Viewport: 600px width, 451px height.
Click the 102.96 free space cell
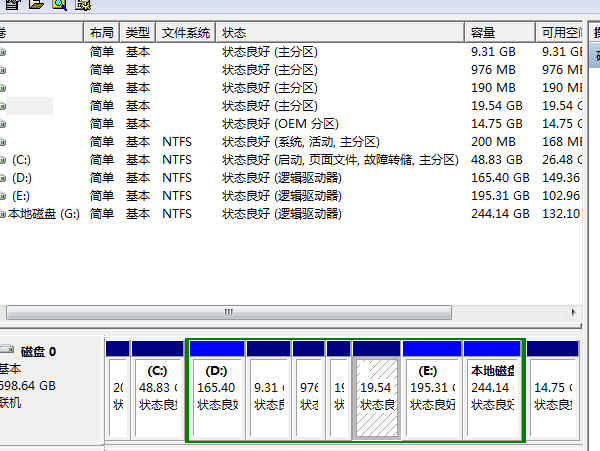pos(561,195)
